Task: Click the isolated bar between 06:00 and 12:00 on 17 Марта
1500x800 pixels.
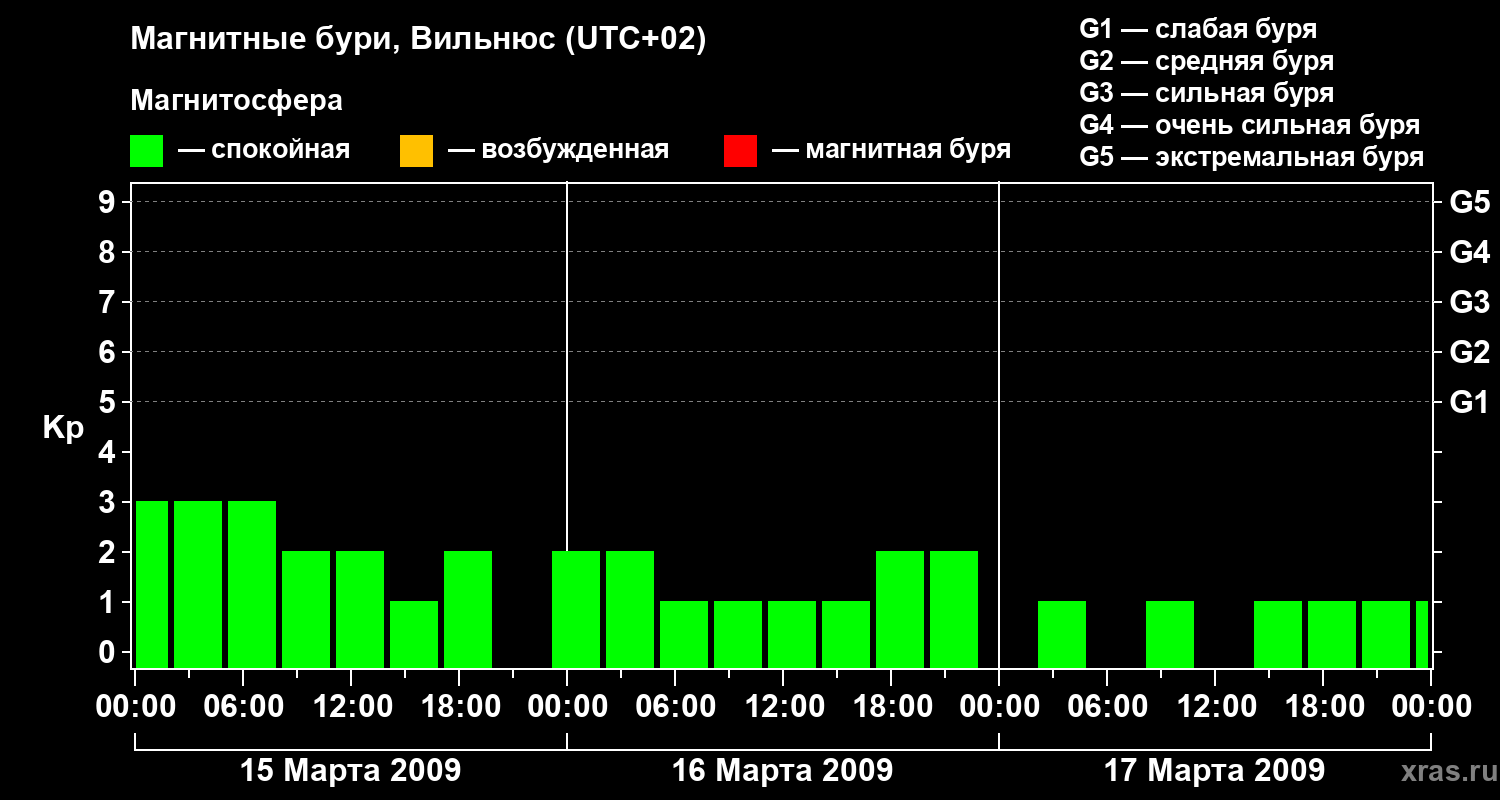Action: click(x=1170, y=634)
